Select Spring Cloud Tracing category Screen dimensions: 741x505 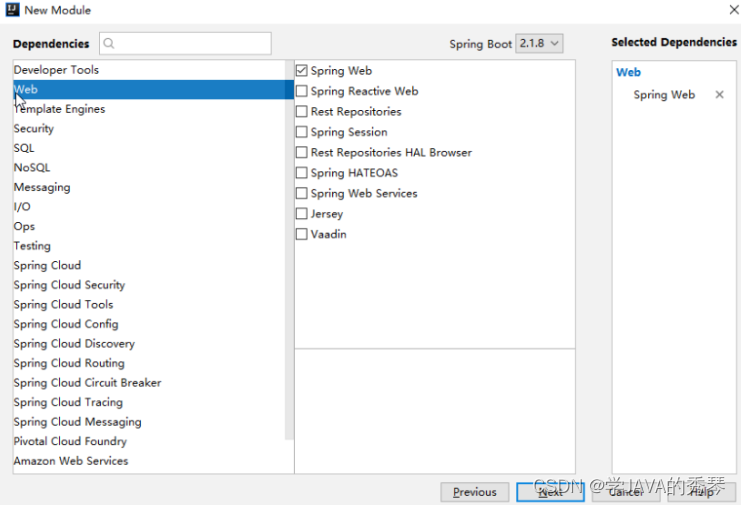click(x=149, y=402)
